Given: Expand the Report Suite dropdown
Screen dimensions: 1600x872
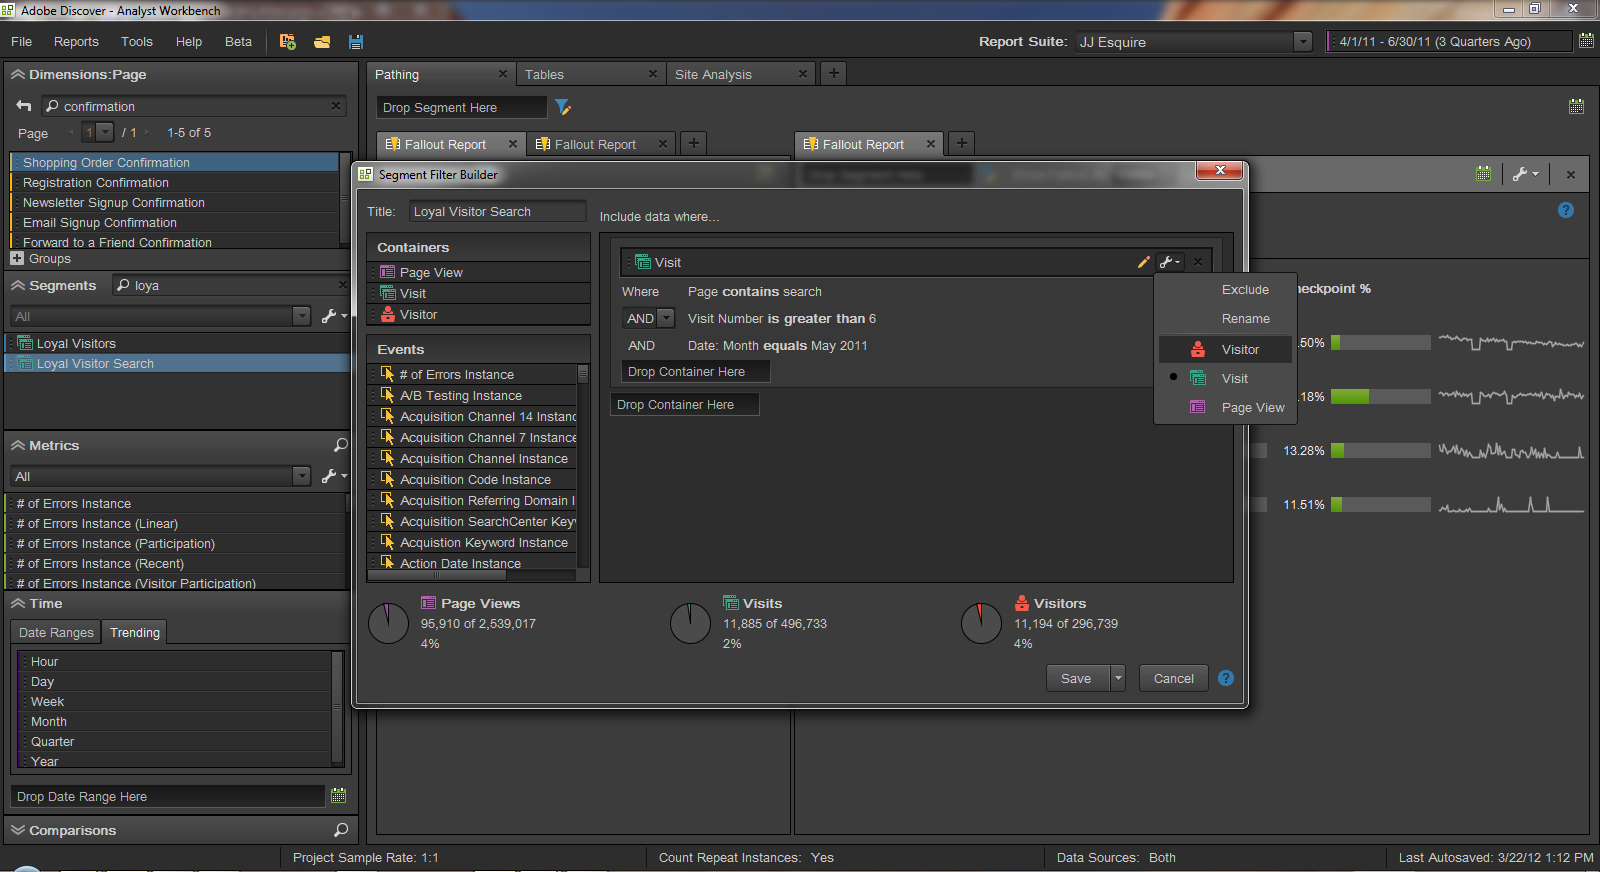Looking at the screenshot, I should (x=1302, y=41).
